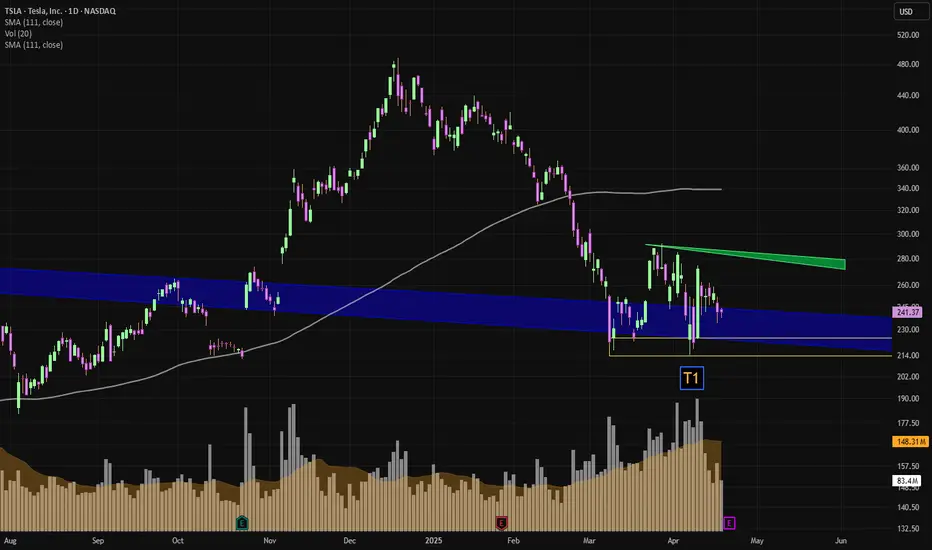This screenshot has width=932, height=550.
Task: Select SMA (111, close) legend above Vol (20)
Action: coord(34,22)
